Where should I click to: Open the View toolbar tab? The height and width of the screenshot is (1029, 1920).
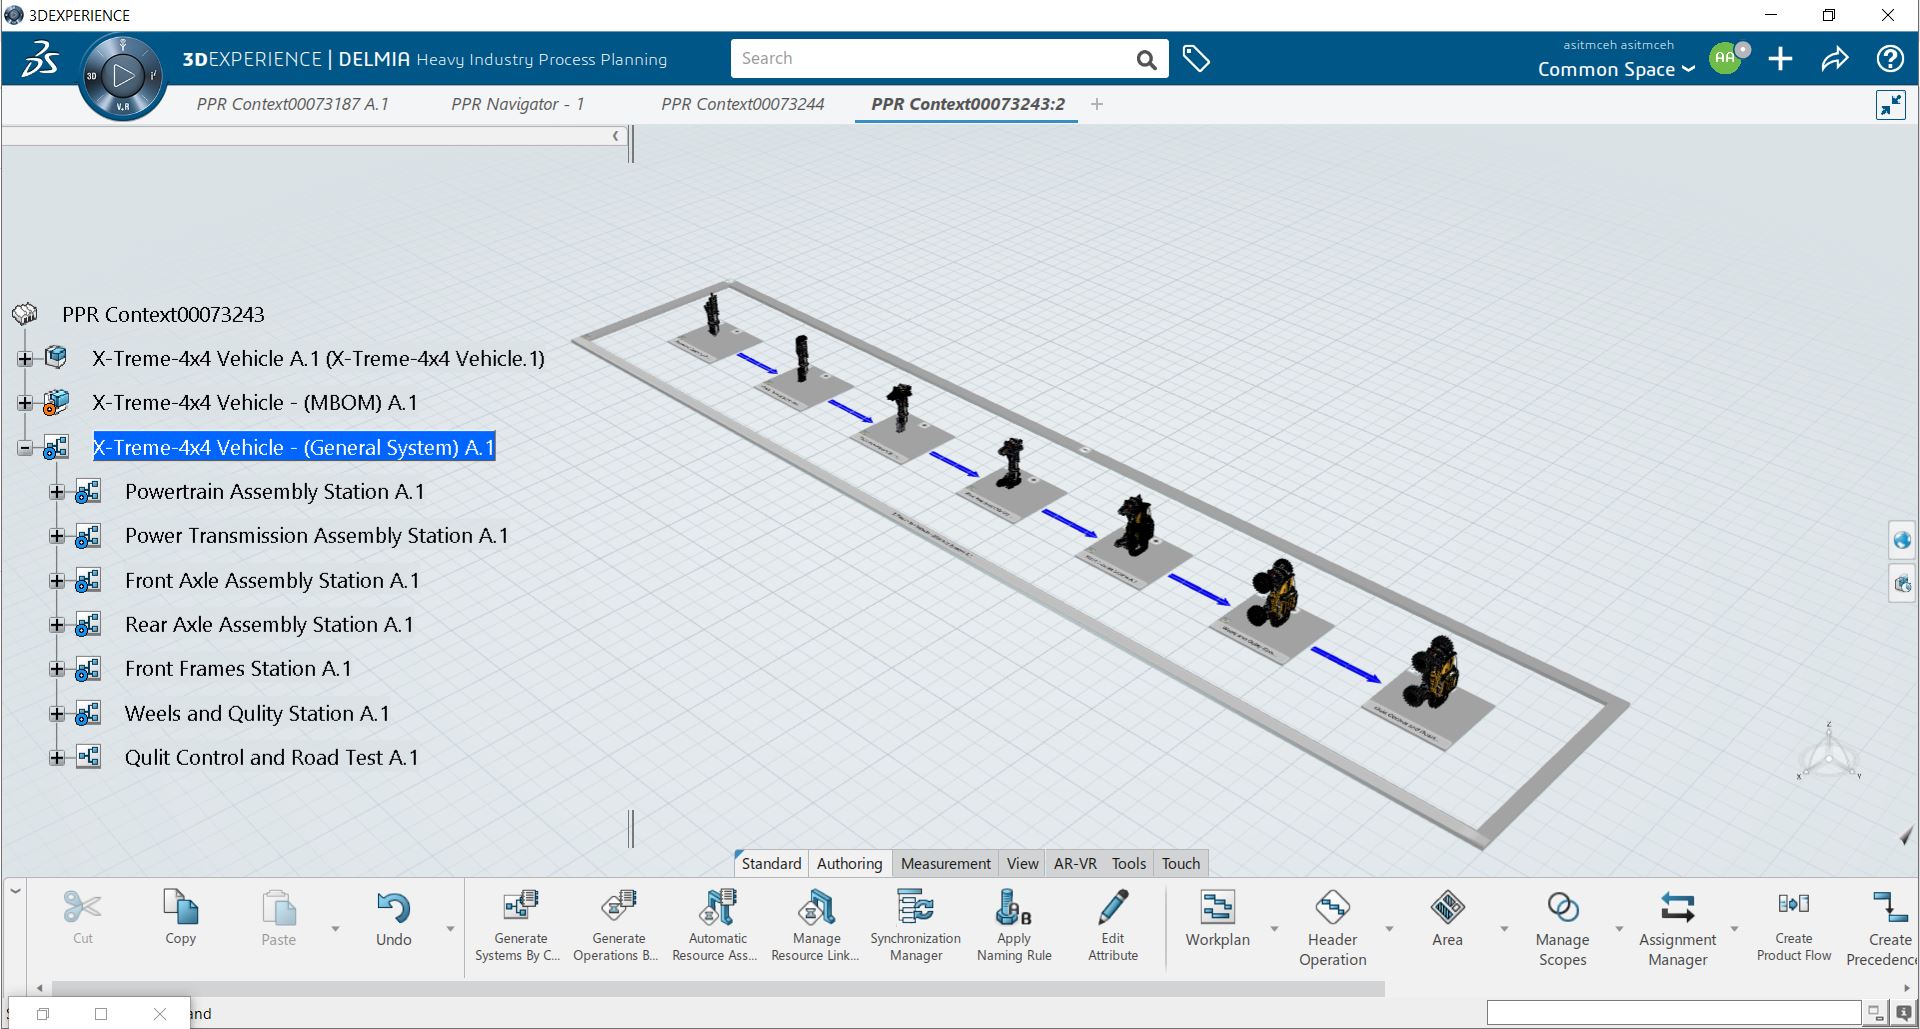pyautogui.click(x=1022, y=863)
